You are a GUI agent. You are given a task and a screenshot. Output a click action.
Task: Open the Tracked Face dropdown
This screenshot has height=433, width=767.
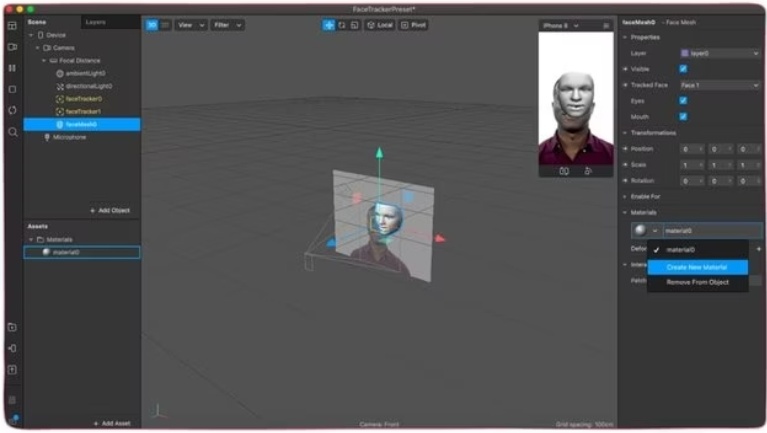(x=719, y=85)
